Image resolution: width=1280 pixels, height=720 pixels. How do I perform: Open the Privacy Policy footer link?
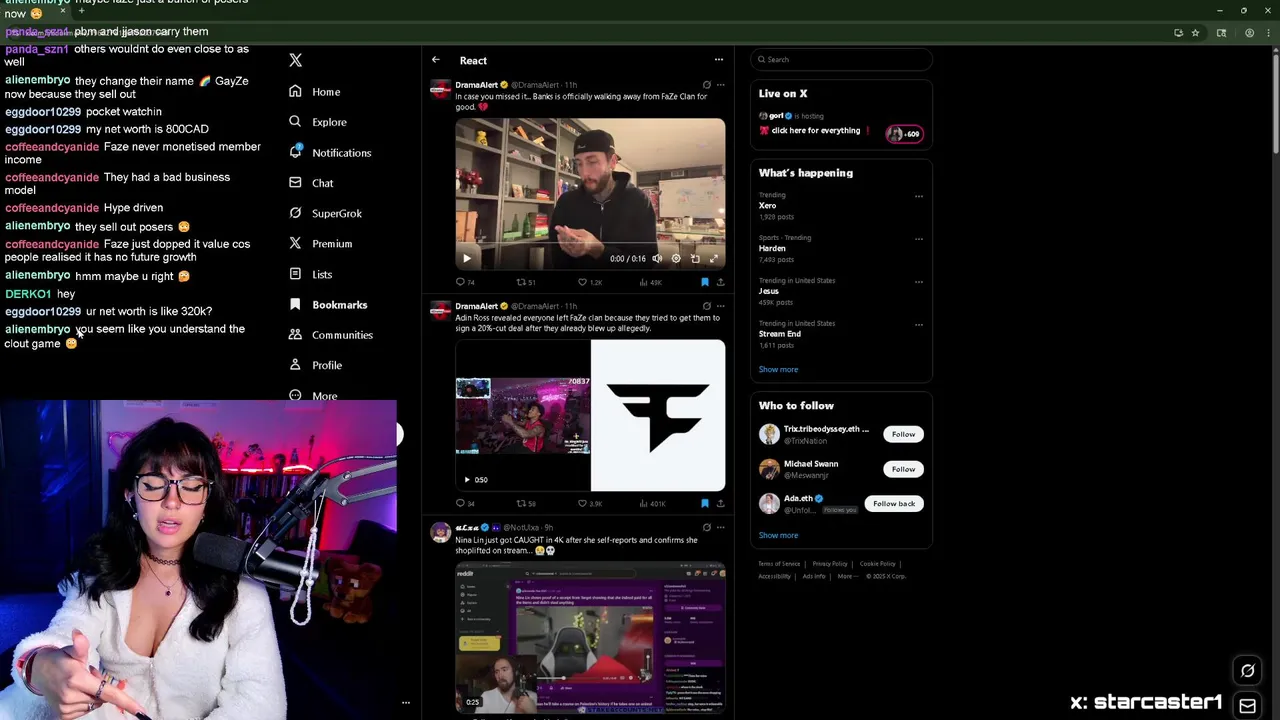coord(830,564)
